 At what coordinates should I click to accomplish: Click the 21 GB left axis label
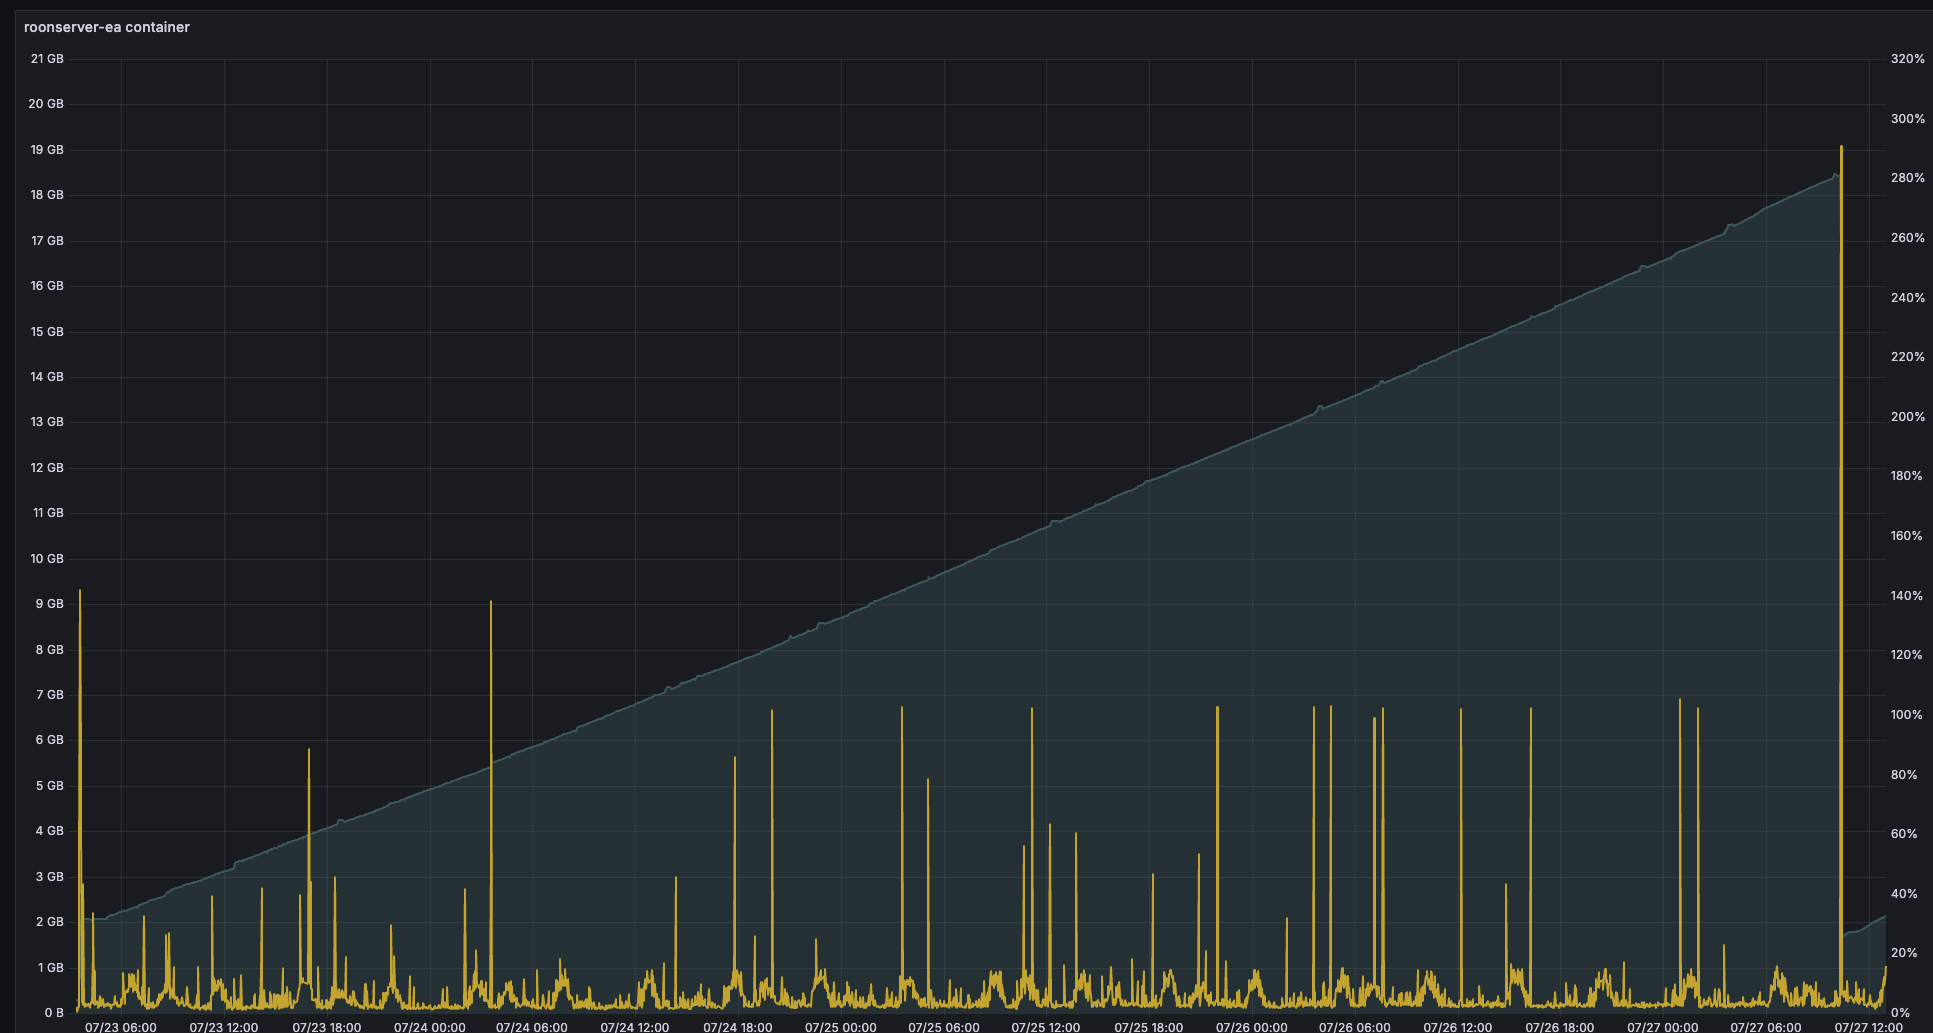pos(47,59)
